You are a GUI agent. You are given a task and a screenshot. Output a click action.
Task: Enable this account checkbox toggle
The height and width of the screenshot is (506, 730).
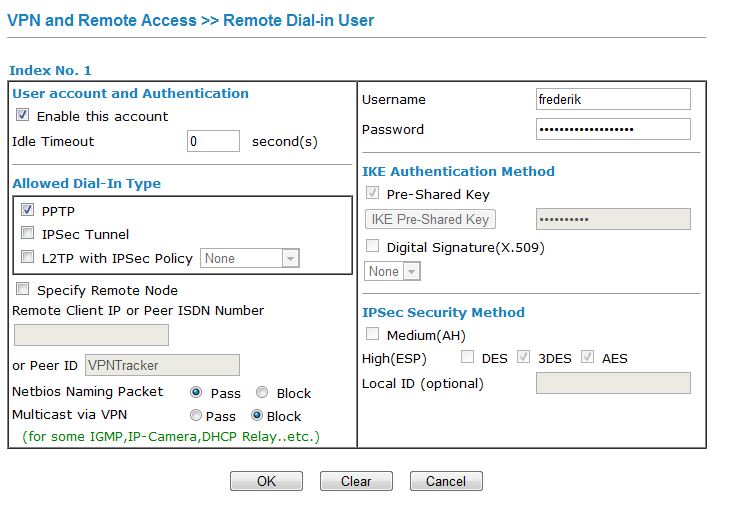pyautogui.click(x=23, y=116)
